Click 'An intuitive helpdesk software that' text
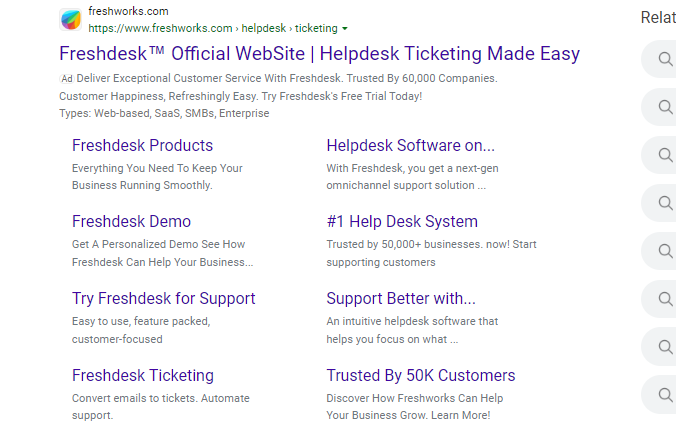 point(412,322)
